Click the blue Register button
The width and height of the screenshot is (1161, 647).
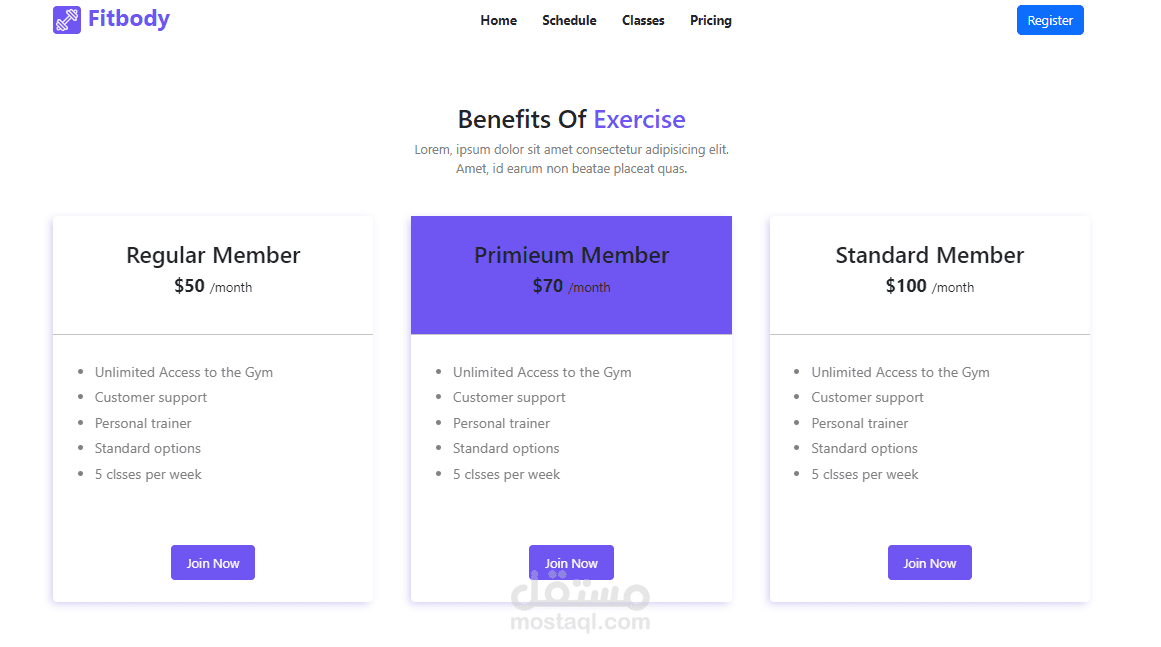[1050, 20]
